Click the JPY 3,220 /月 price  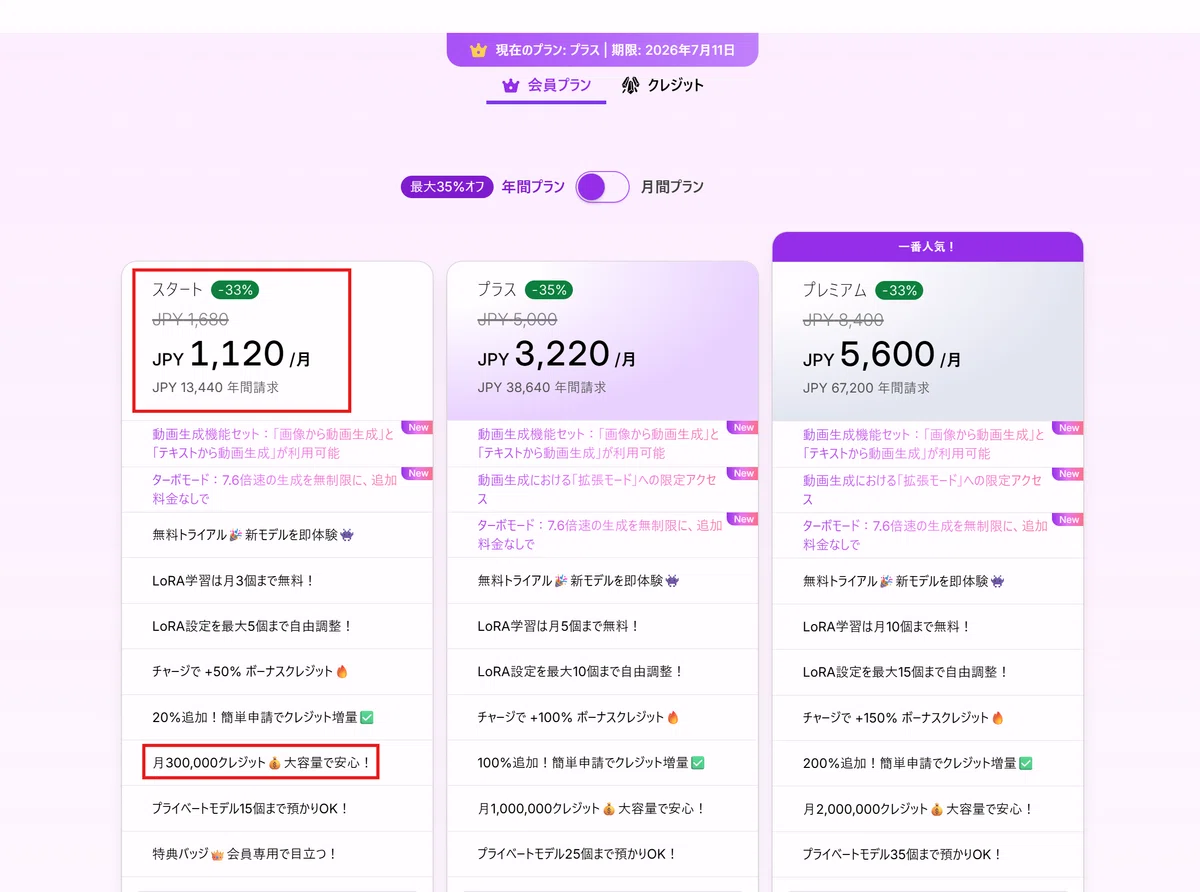(556, 355)
